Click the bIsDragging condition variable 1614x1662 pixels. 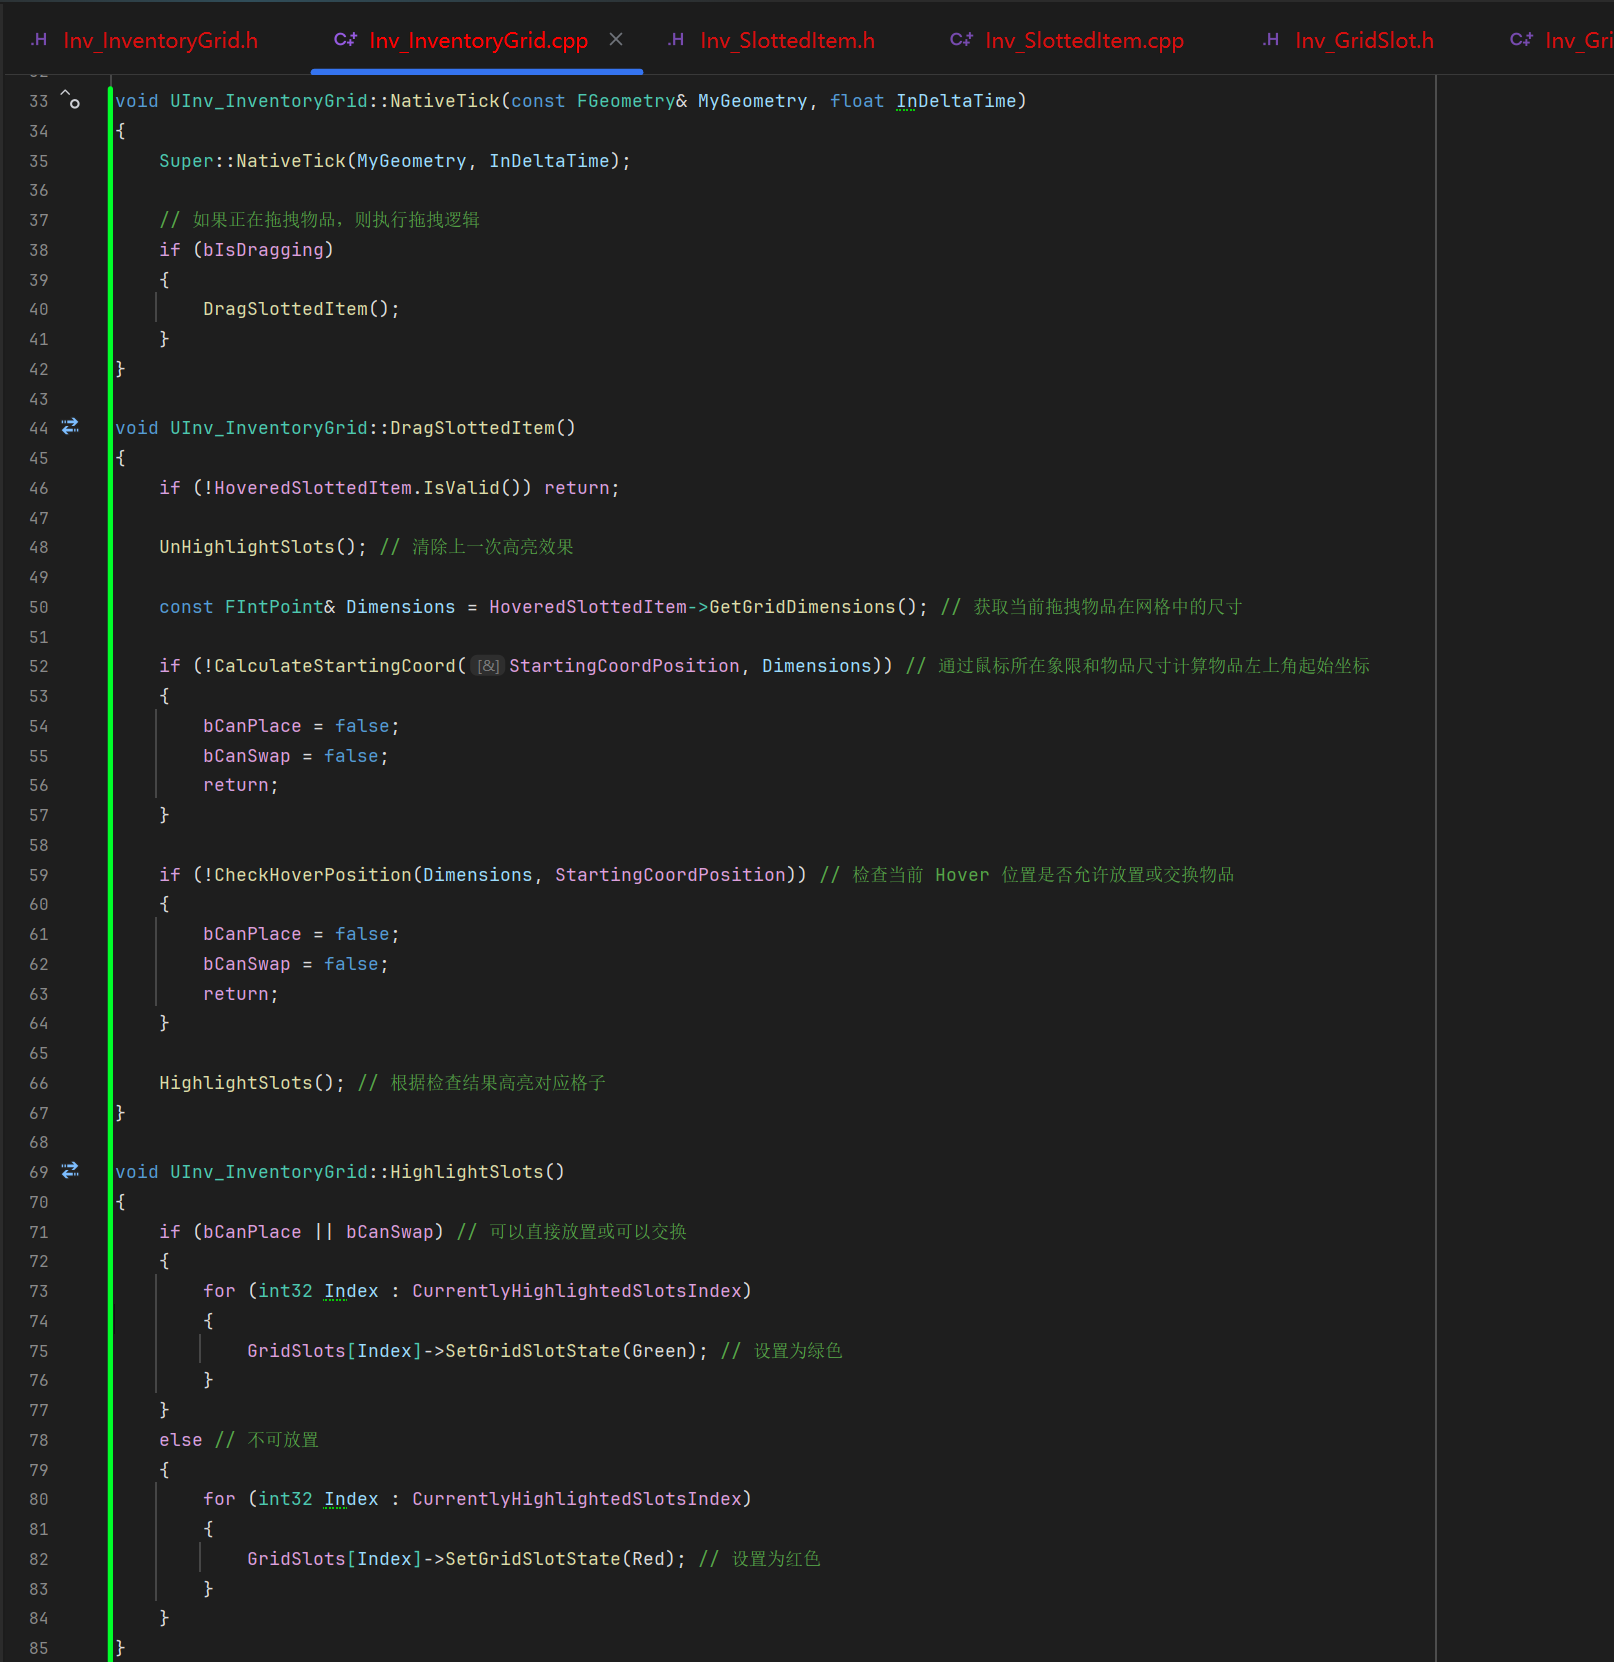point(263,250)
